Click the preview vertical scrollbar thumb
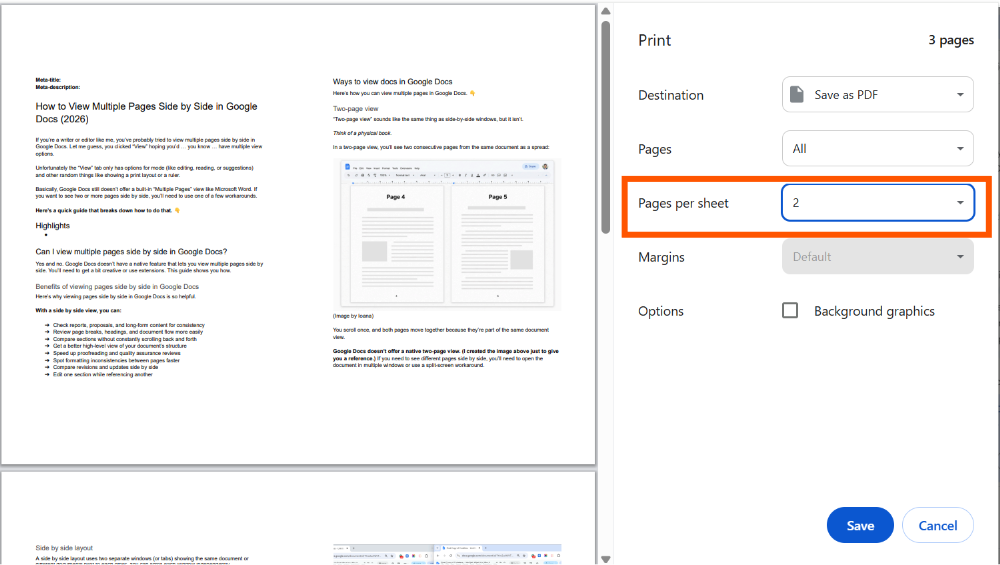This screenshot has width=1000, height=565. [605, 128]
